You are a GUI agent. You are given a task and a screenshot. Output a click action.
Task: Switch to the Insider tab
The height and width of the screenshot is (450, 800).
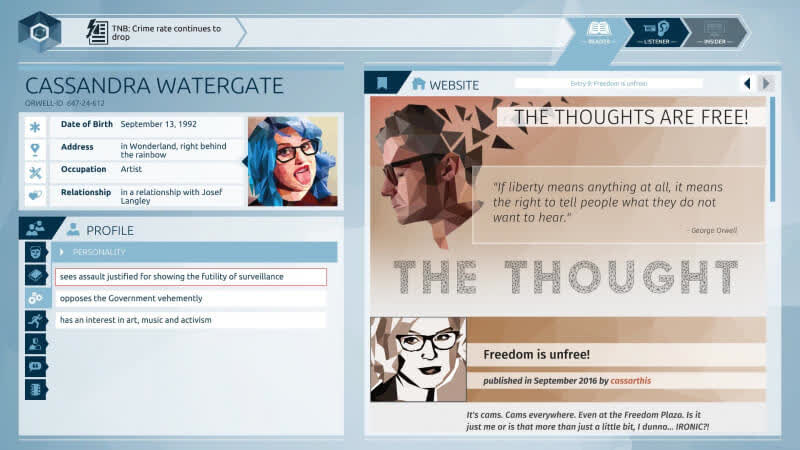coord(714,33)
